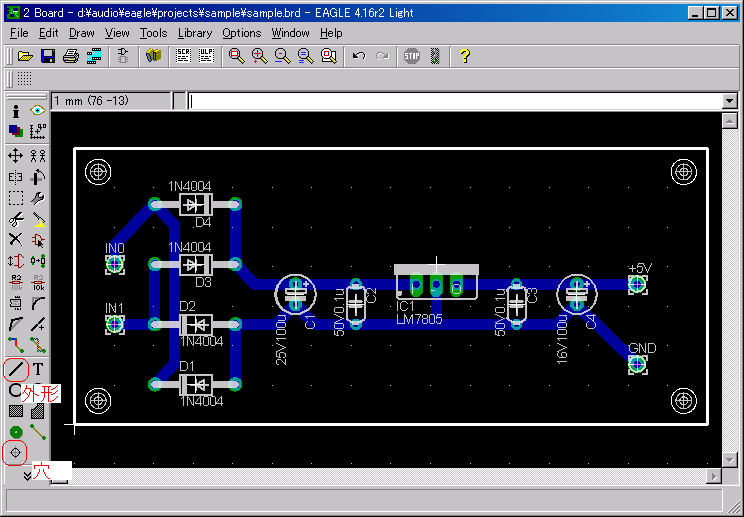Select the Smash tool
The width and height of the screenshot is (744, 517).
coord(16,304)
